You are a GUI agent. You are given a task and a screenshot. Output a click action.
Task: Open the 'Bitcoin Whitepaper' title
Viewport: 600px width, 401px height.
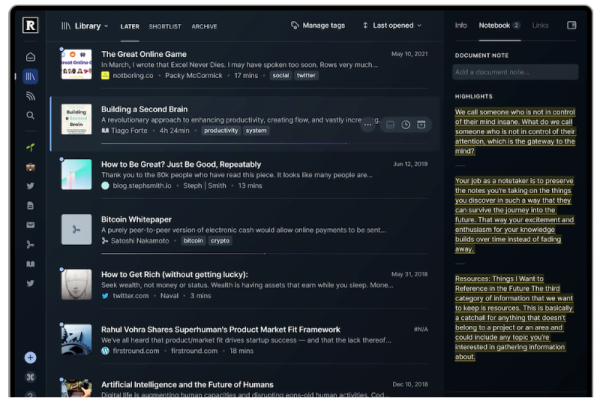136,219
